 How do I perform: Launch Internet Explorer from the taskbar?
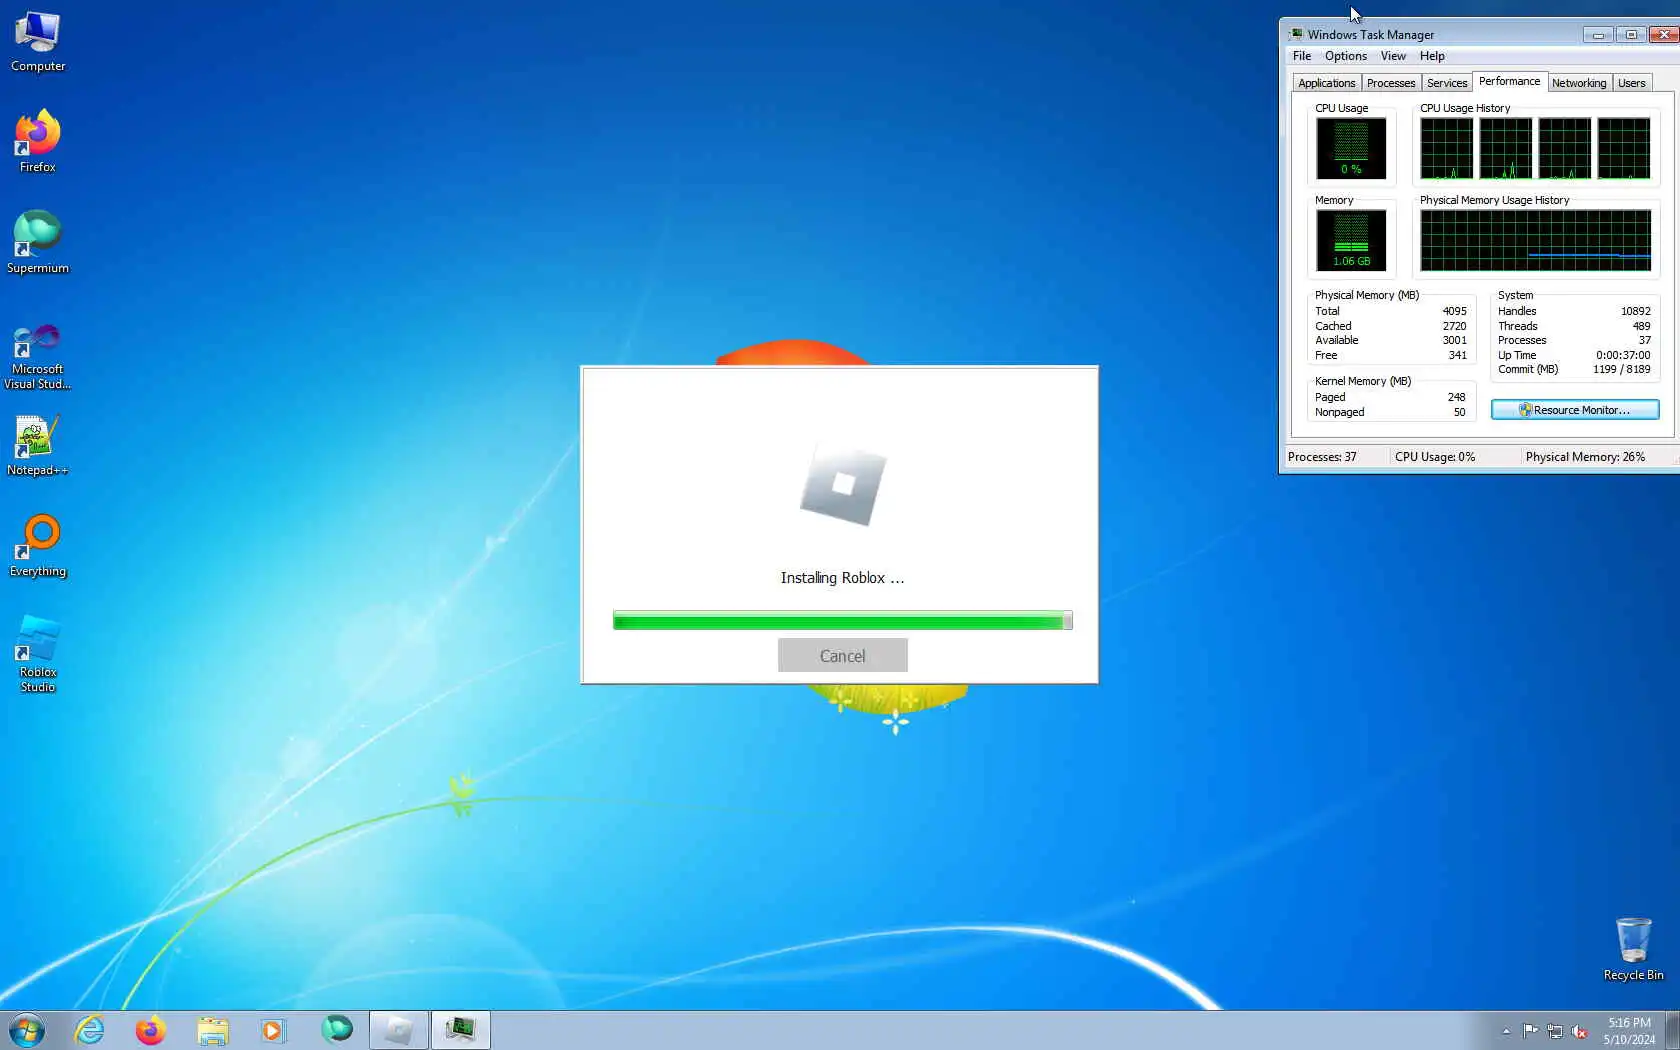click(90, 1030)
